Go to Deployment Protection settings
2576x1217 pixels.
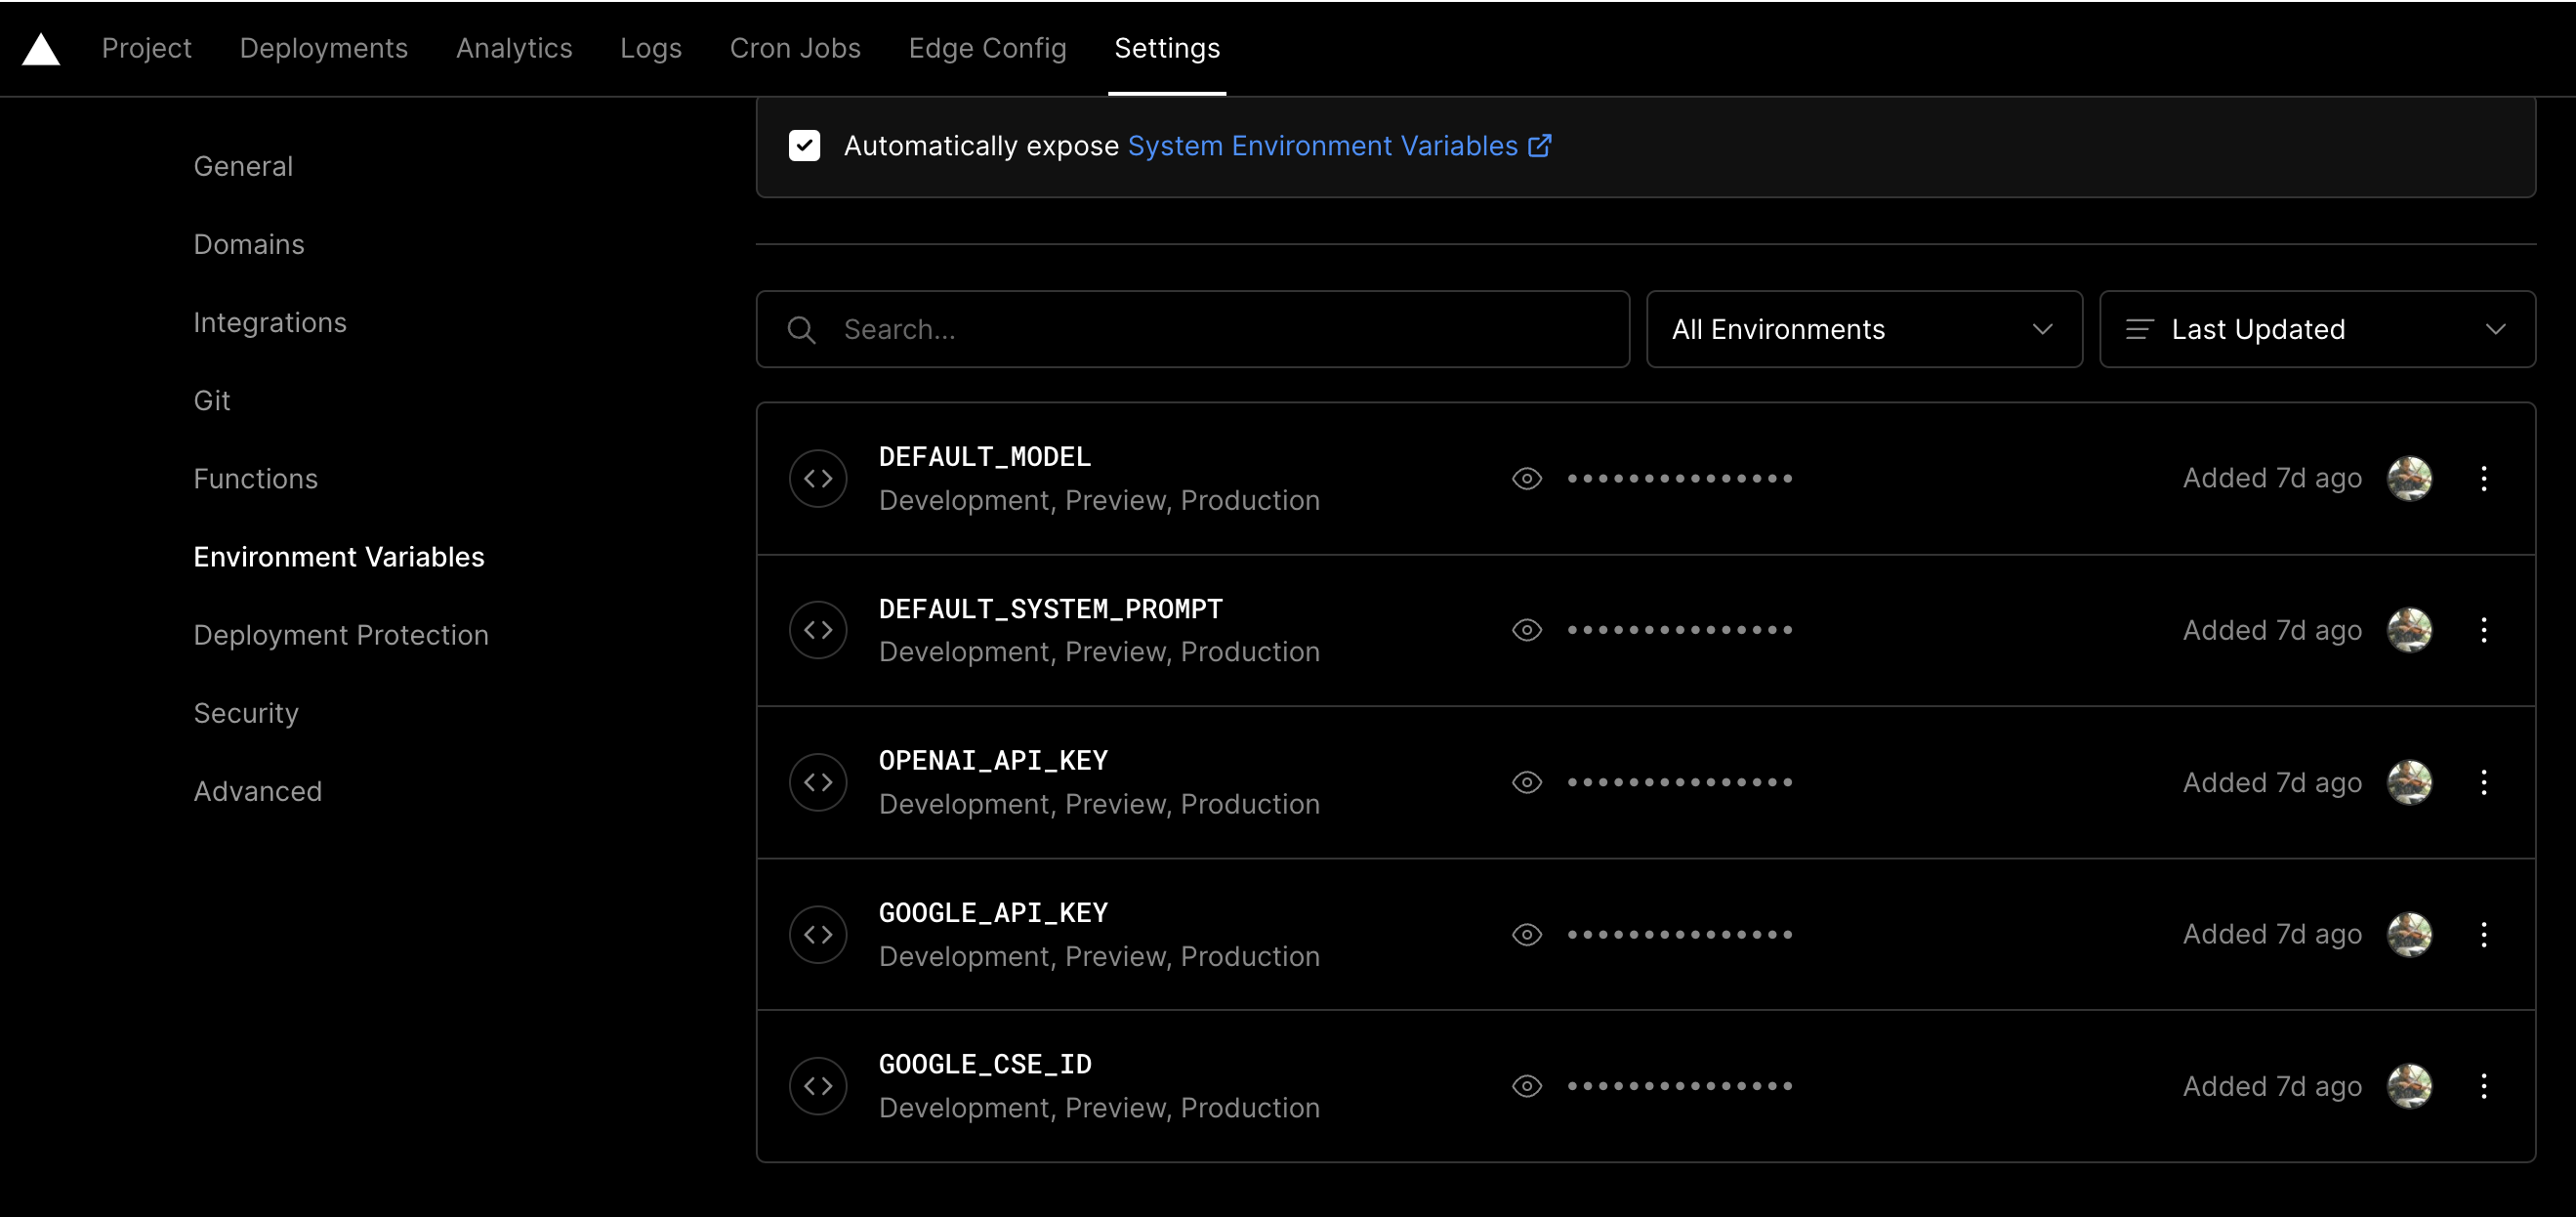(341, 634)
